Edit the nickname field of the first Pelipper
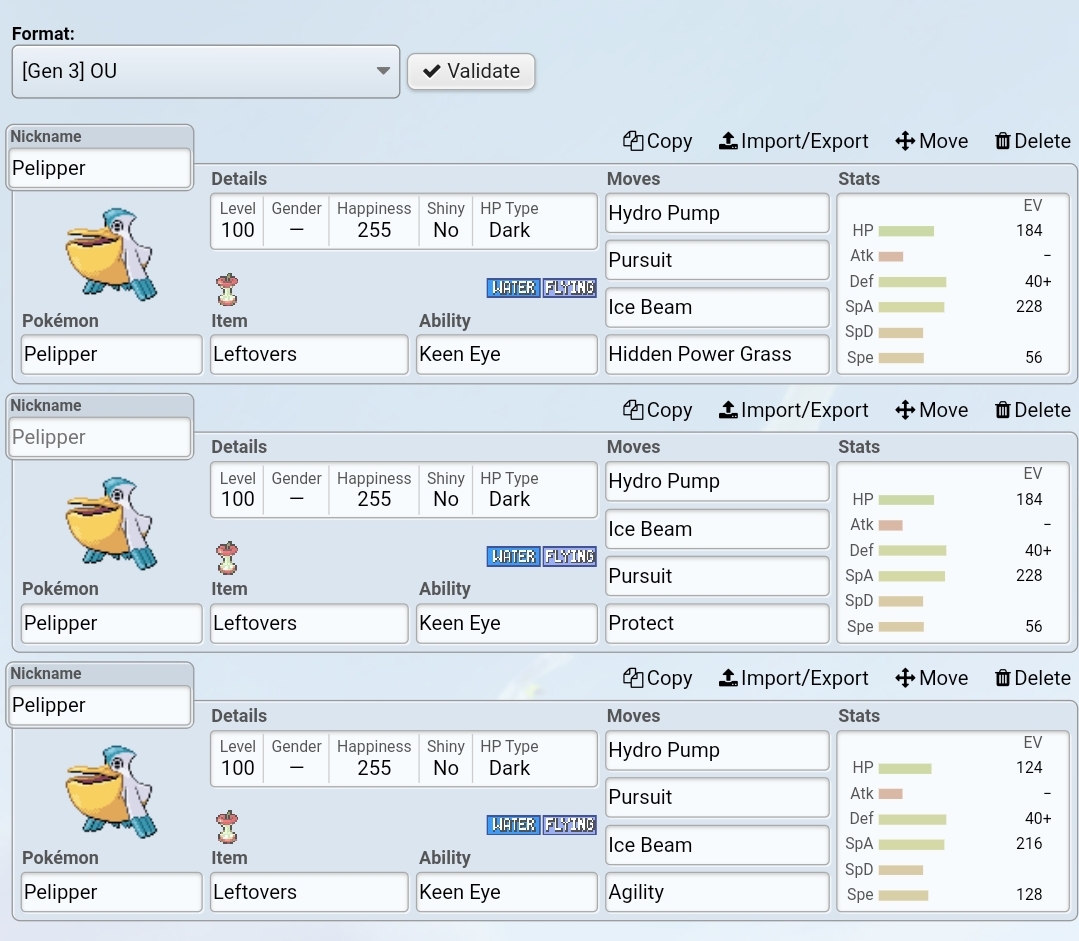This screenshot has width=1079, height=941. 100,168
